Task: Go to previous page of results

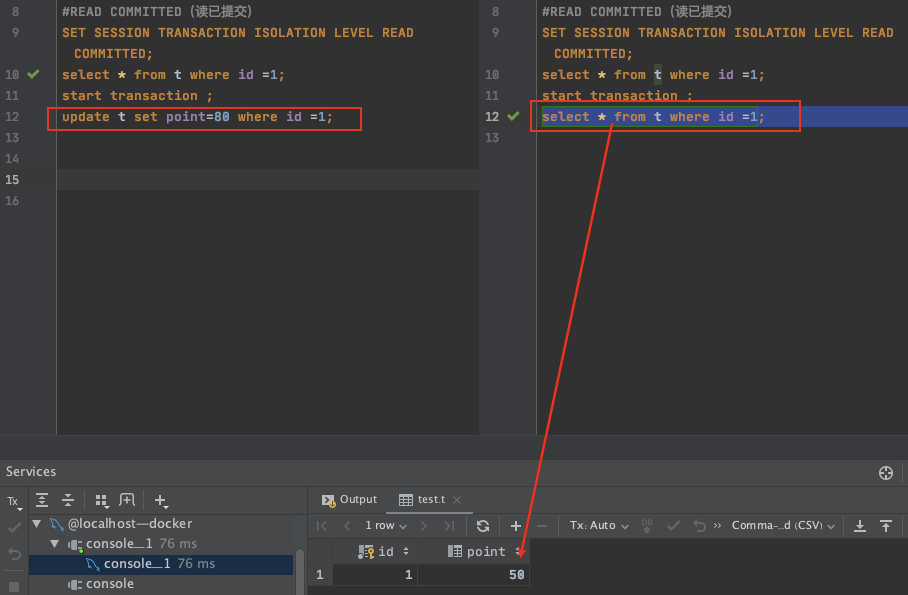Action: [347, 525]
